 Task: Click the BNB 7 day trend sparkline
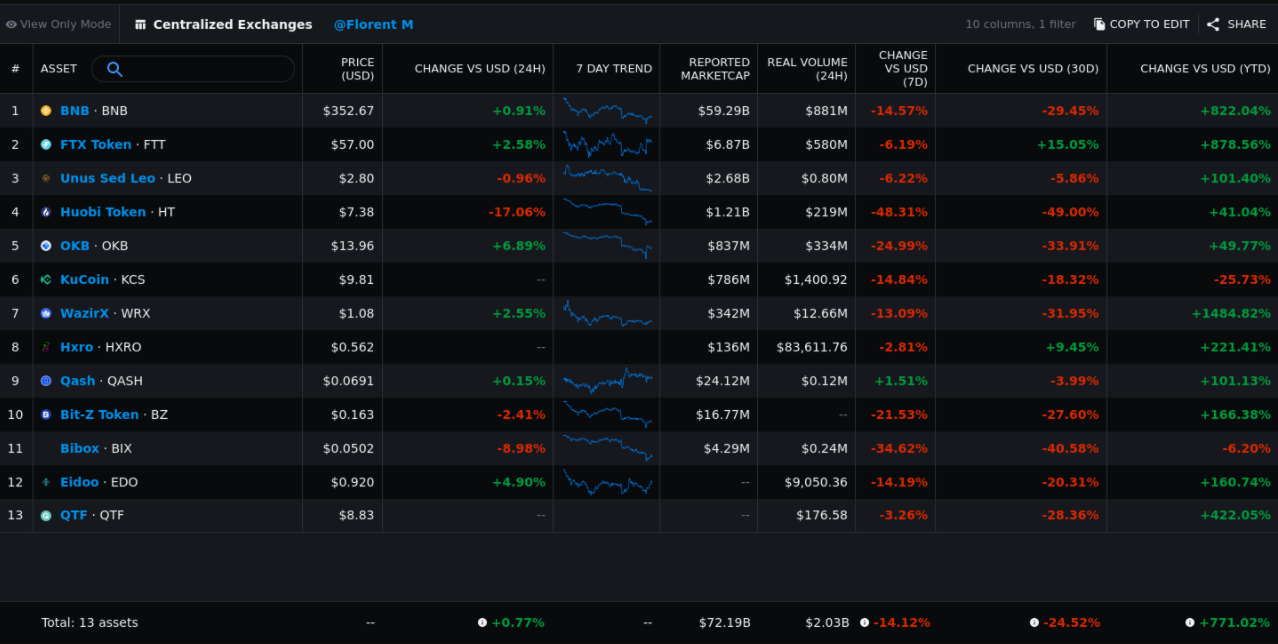click(606, 111)
